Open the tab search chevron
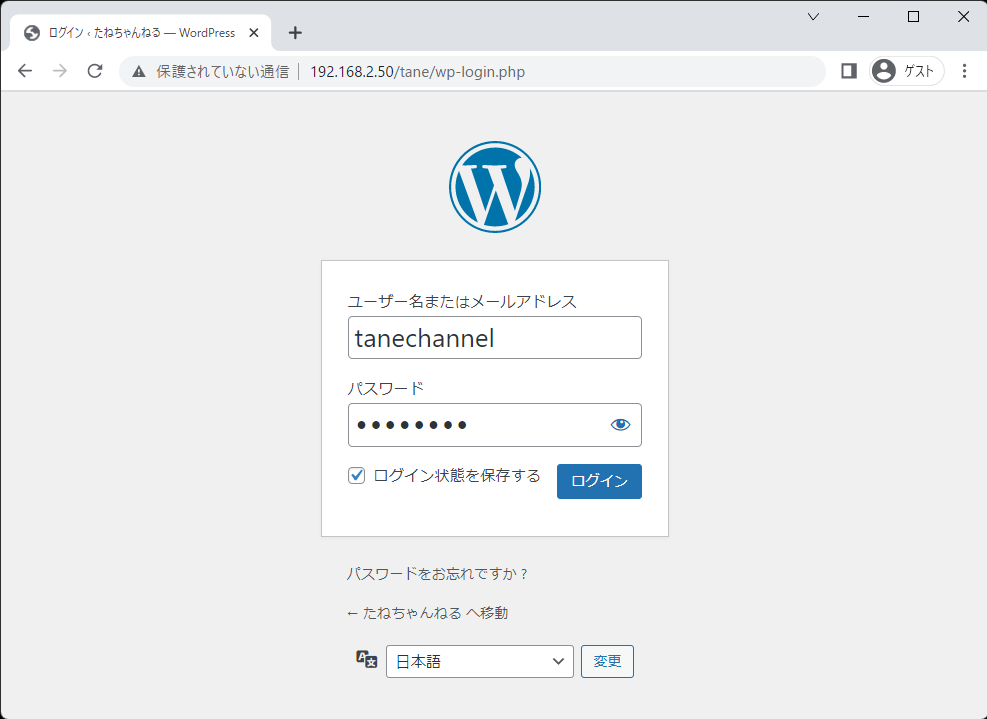 (x=813, y=17)
